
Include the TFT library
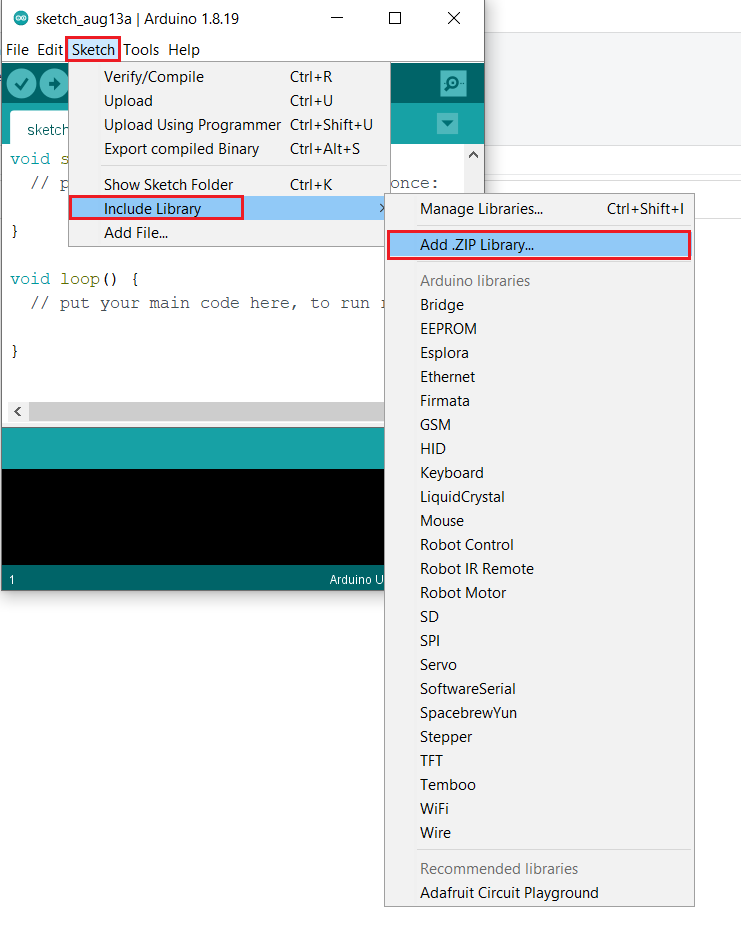point(539,761)
